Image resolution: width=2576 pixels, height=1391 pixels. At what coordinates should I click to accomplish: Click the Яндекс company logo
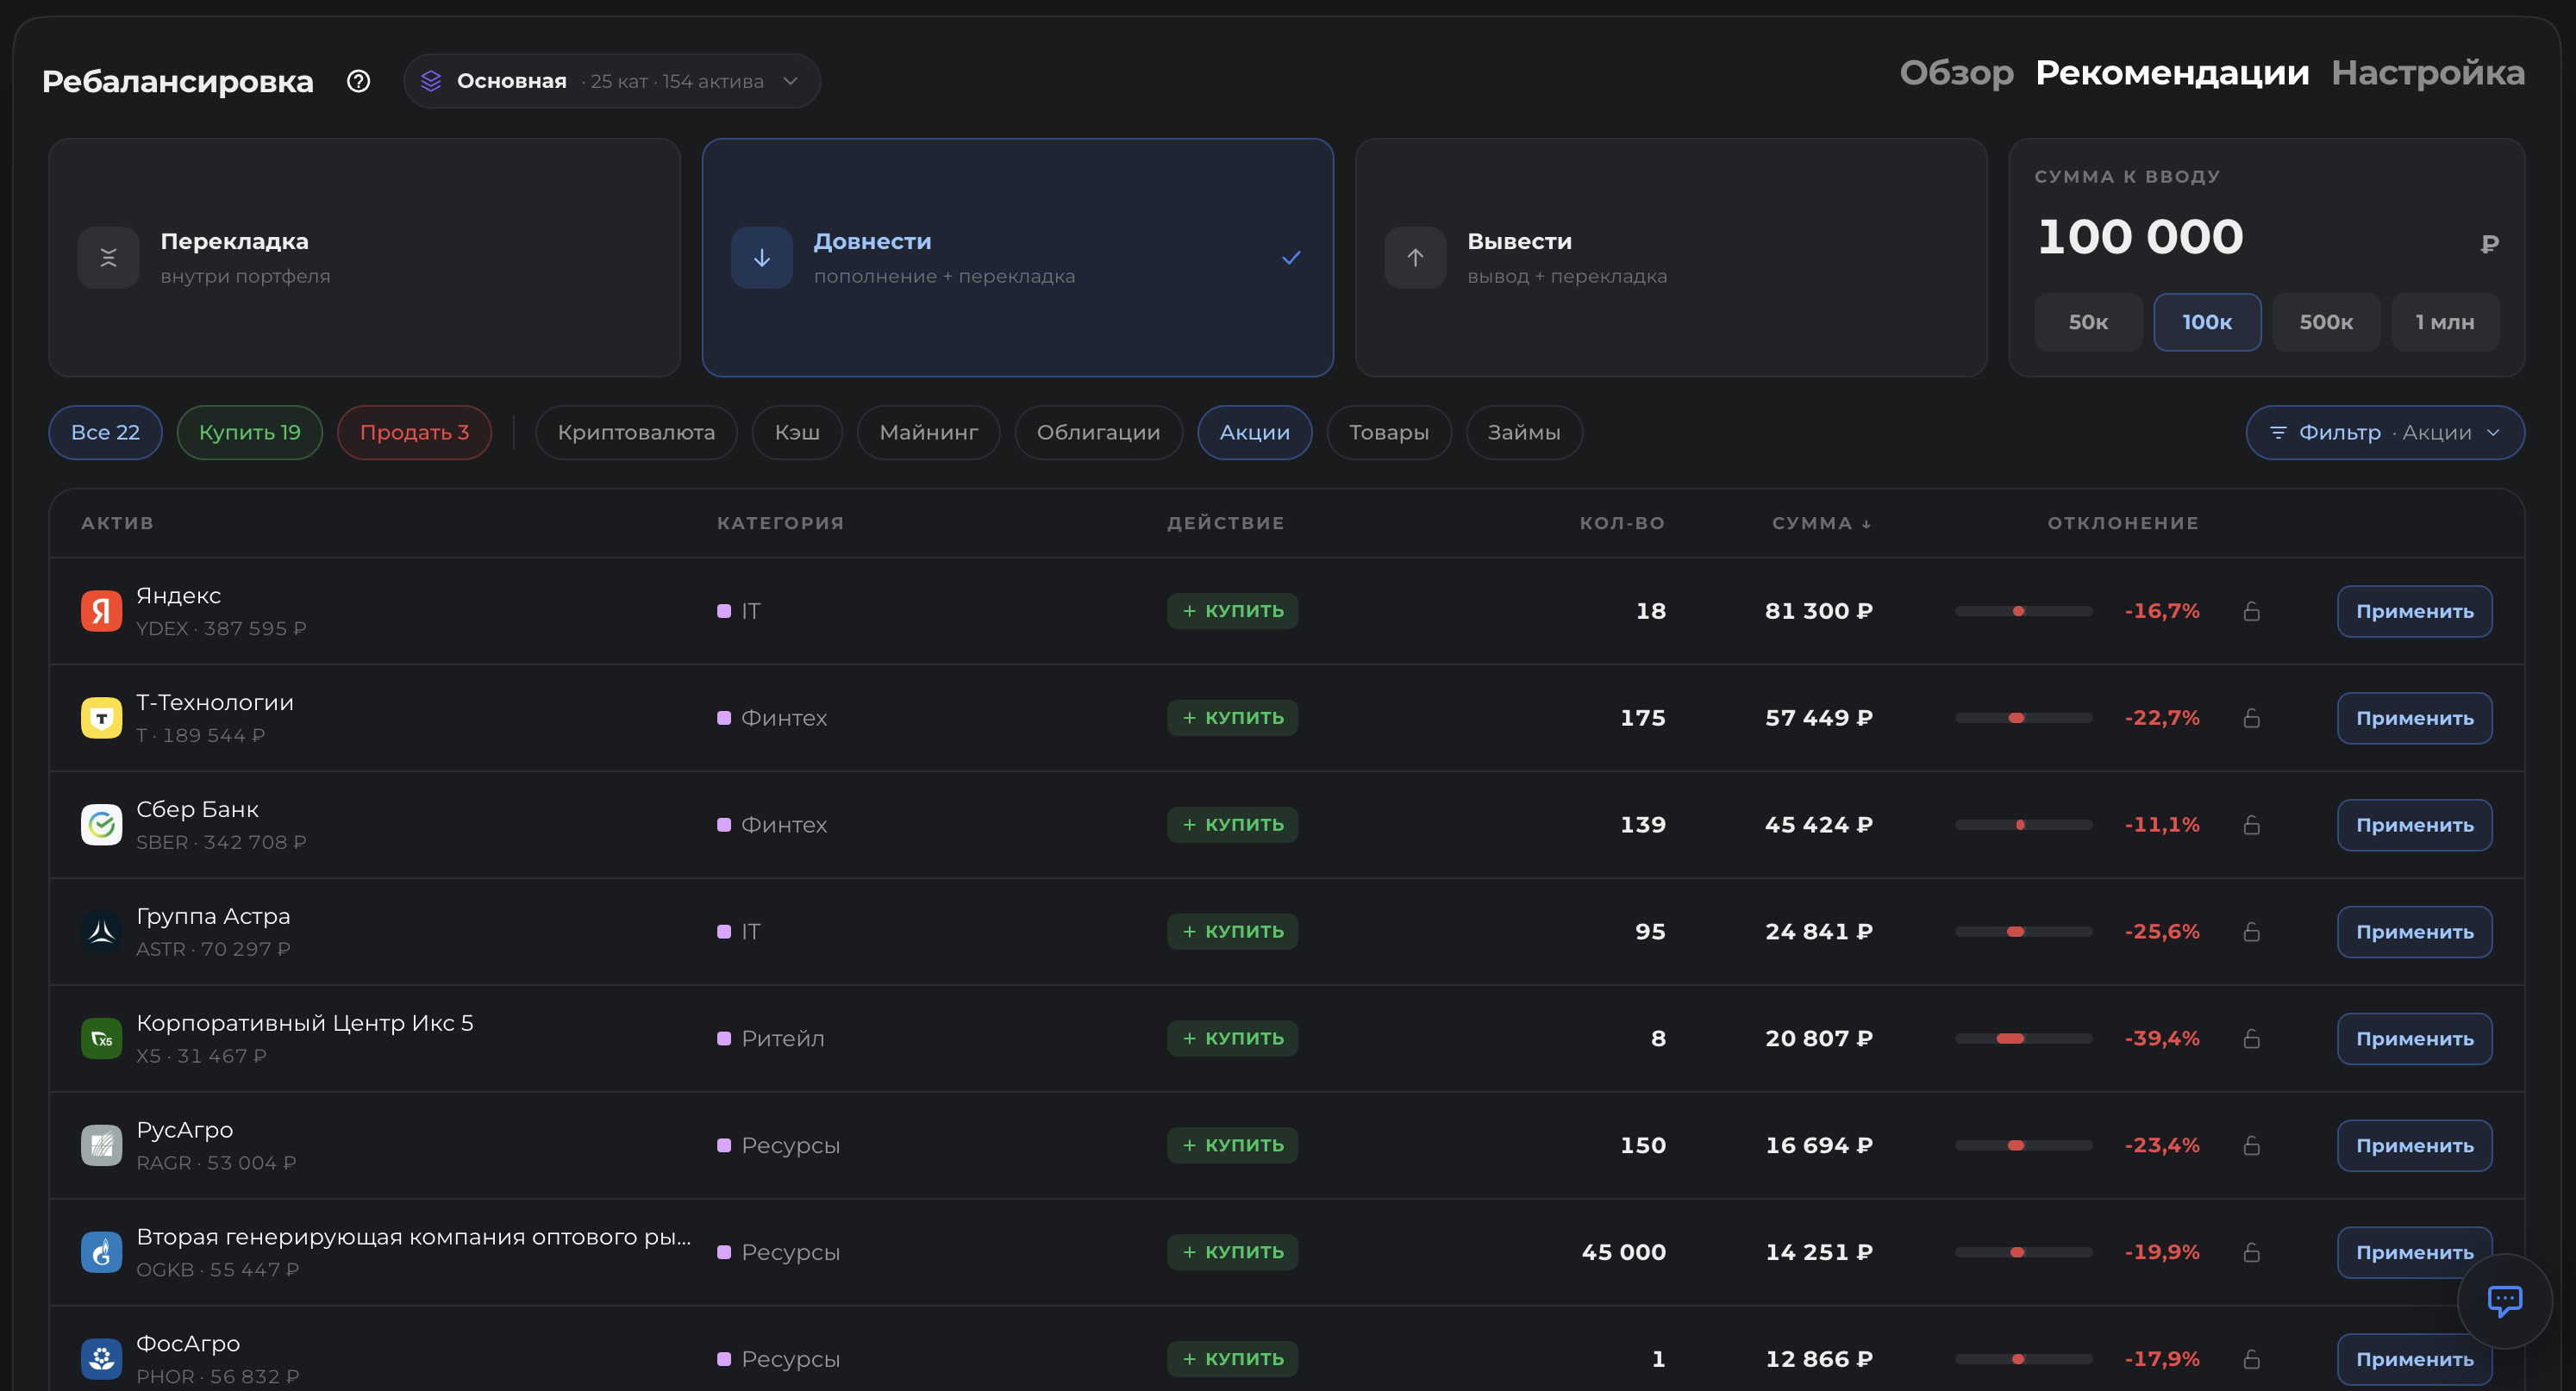101,611
